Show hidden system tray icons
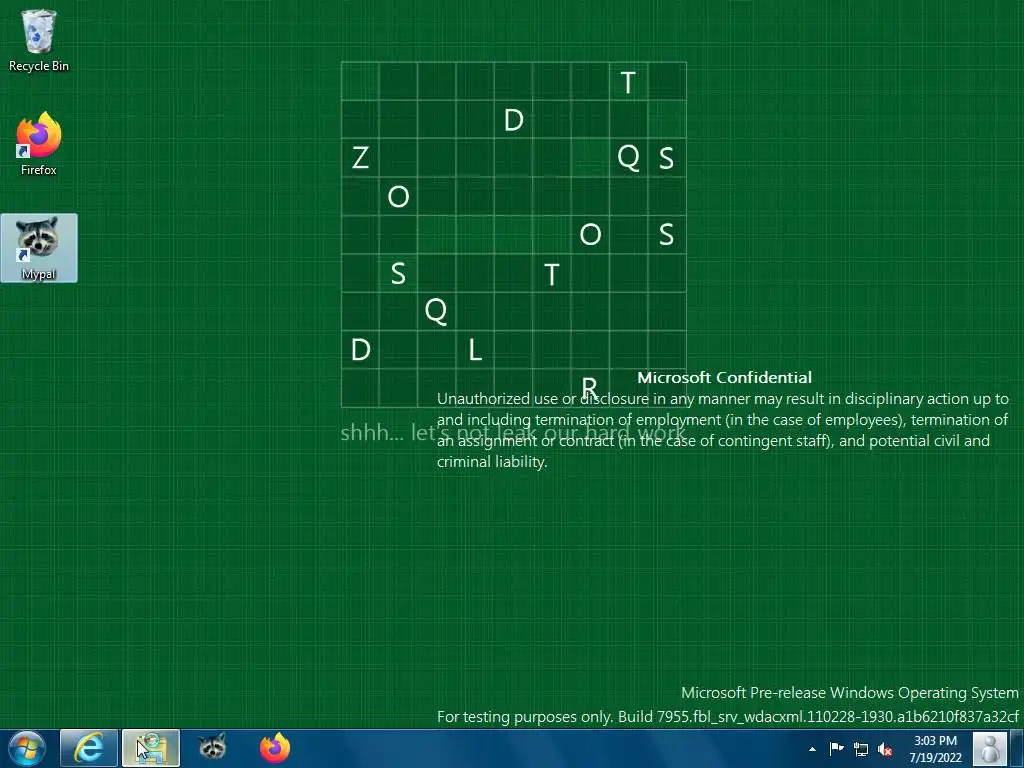The image size is (1024, 768). pos(812,749)
